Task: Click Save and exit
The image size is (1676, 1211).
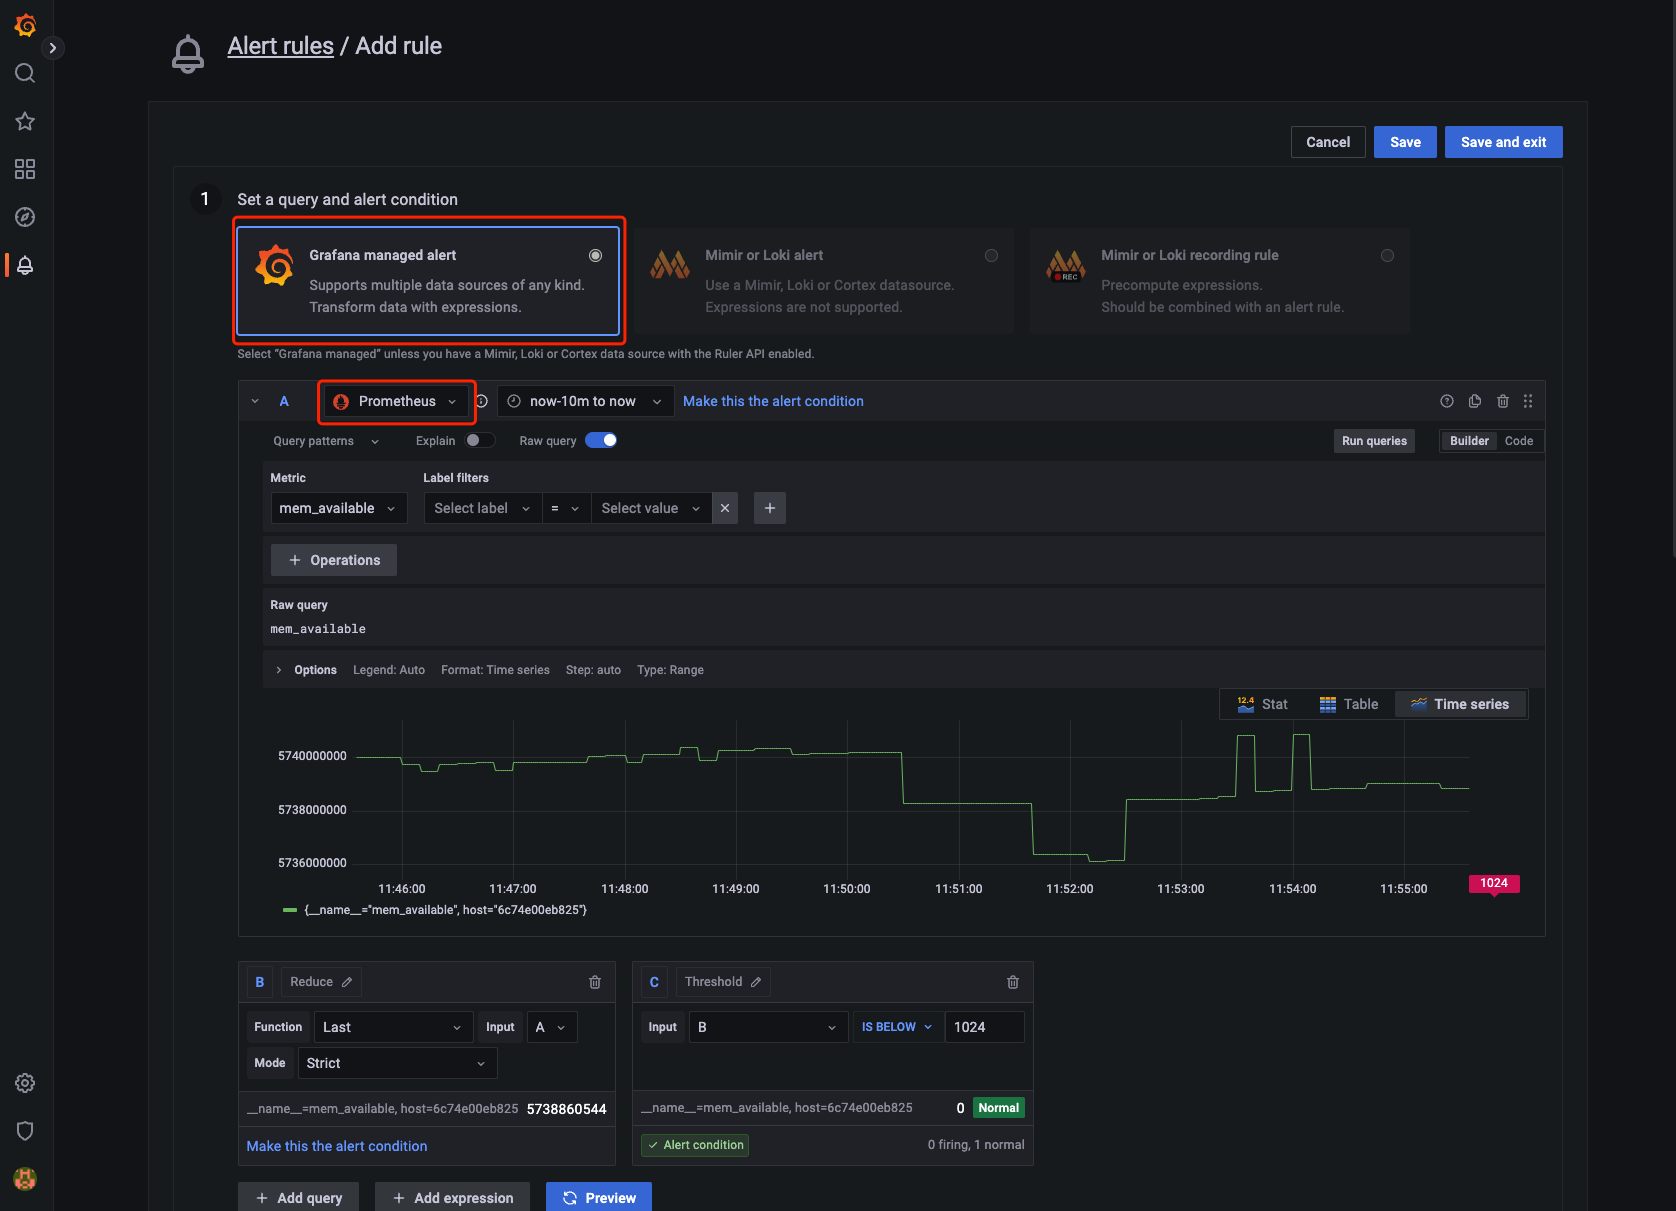Action: pyautogui.click(x=1504, y=142)
